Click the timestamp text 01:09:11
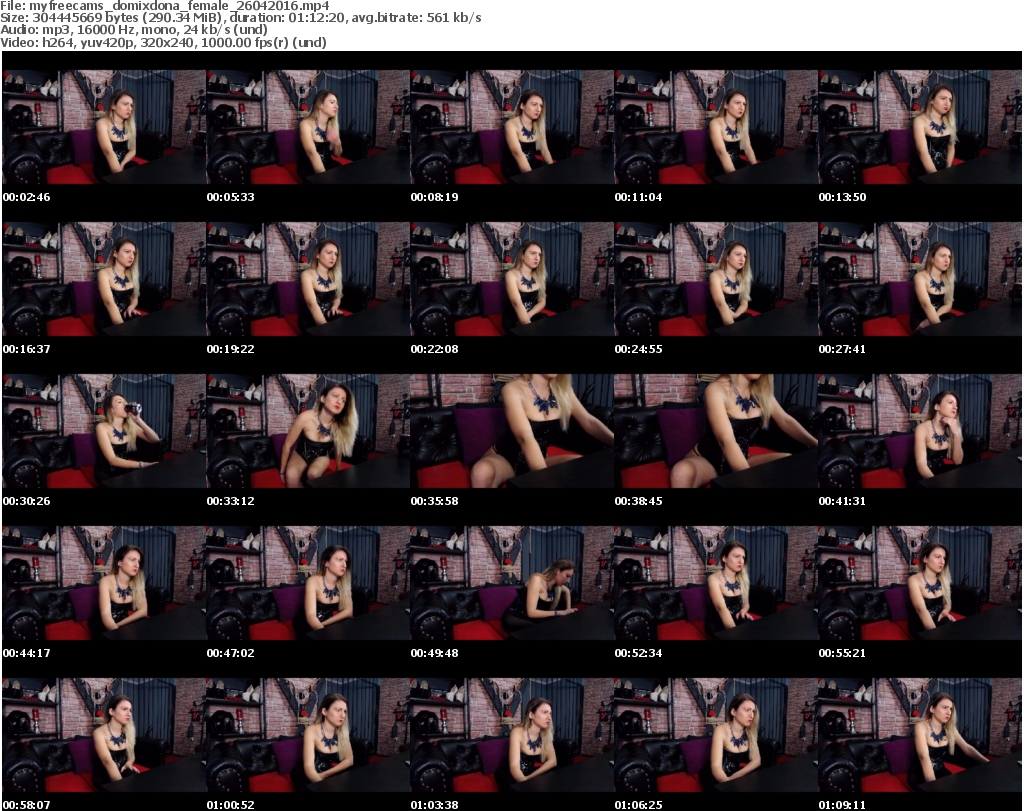Viewport: 1024px width, 811px height. (x=842, y=805)
